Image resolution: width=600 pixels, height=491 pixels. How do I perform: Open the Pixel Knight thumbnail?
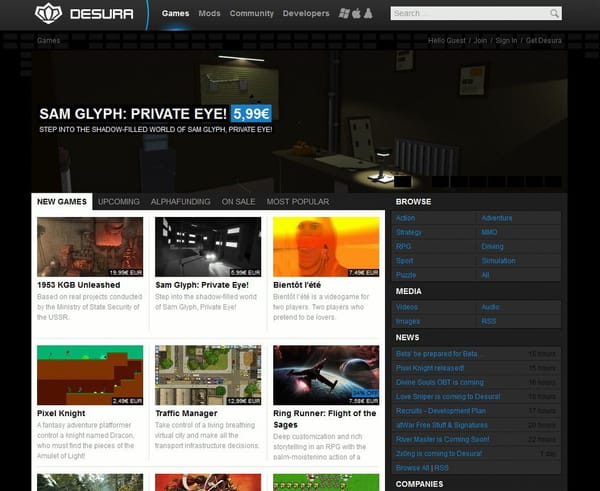[90, 375]
